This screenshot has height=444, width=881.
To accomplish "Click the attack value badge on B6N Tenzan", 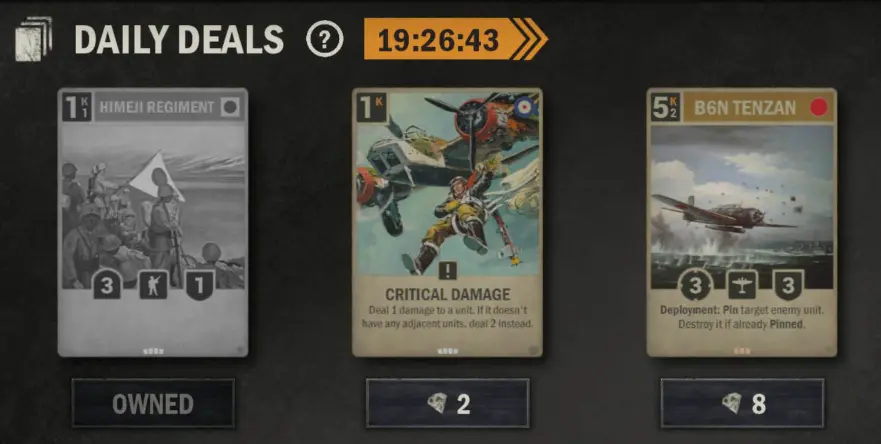I will click(696, 285).
